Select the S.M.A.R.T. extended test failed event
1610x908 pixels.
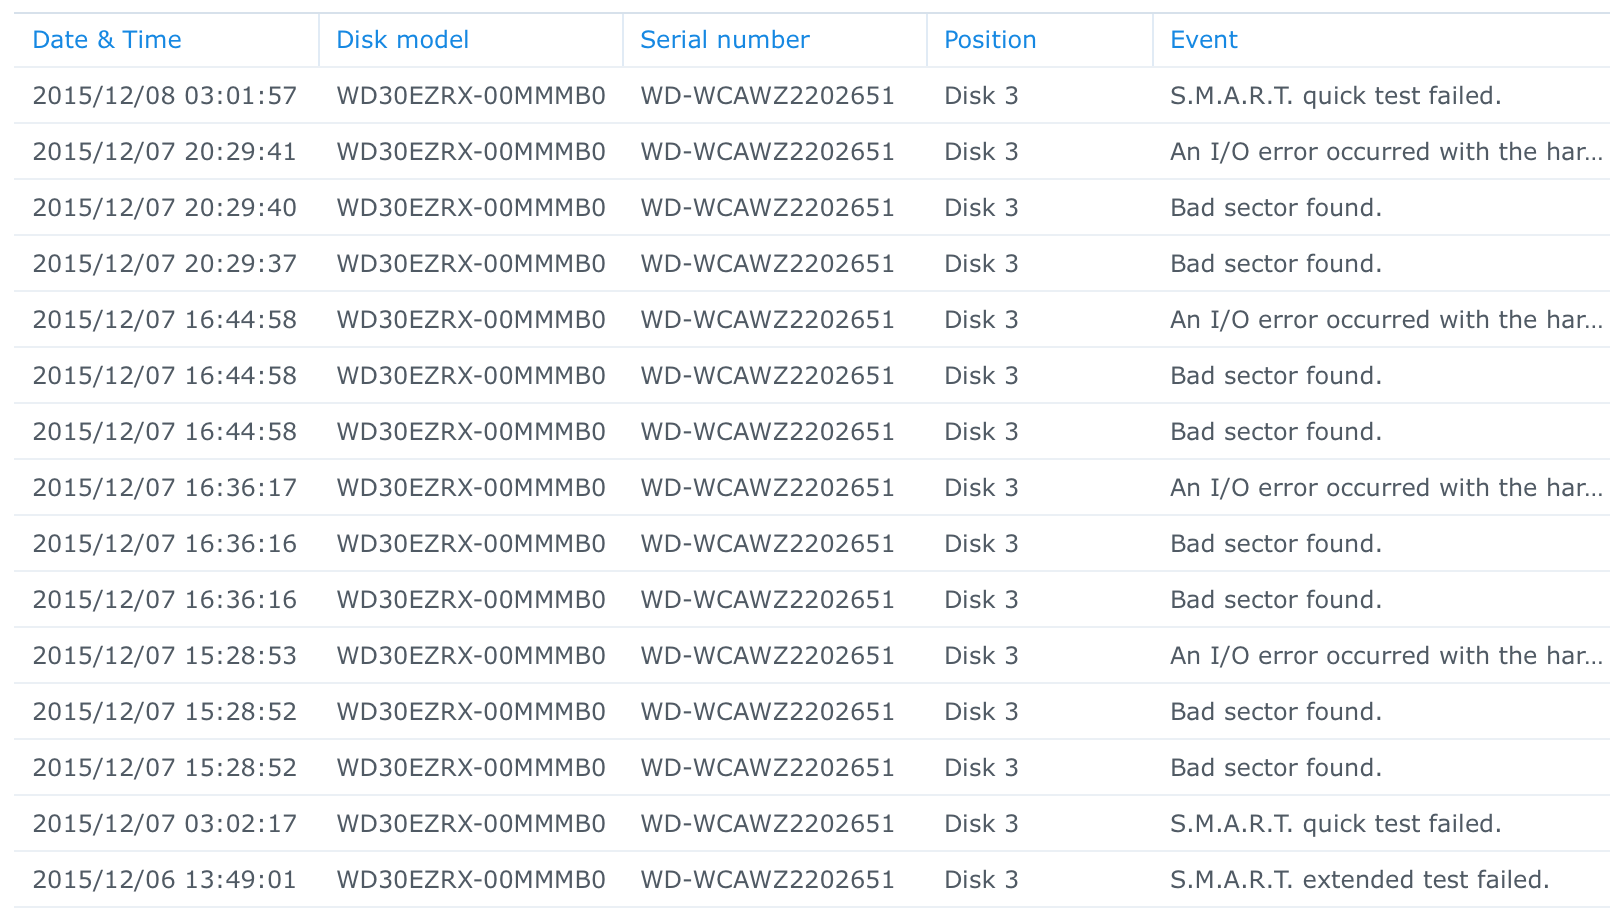(1359, 880)
